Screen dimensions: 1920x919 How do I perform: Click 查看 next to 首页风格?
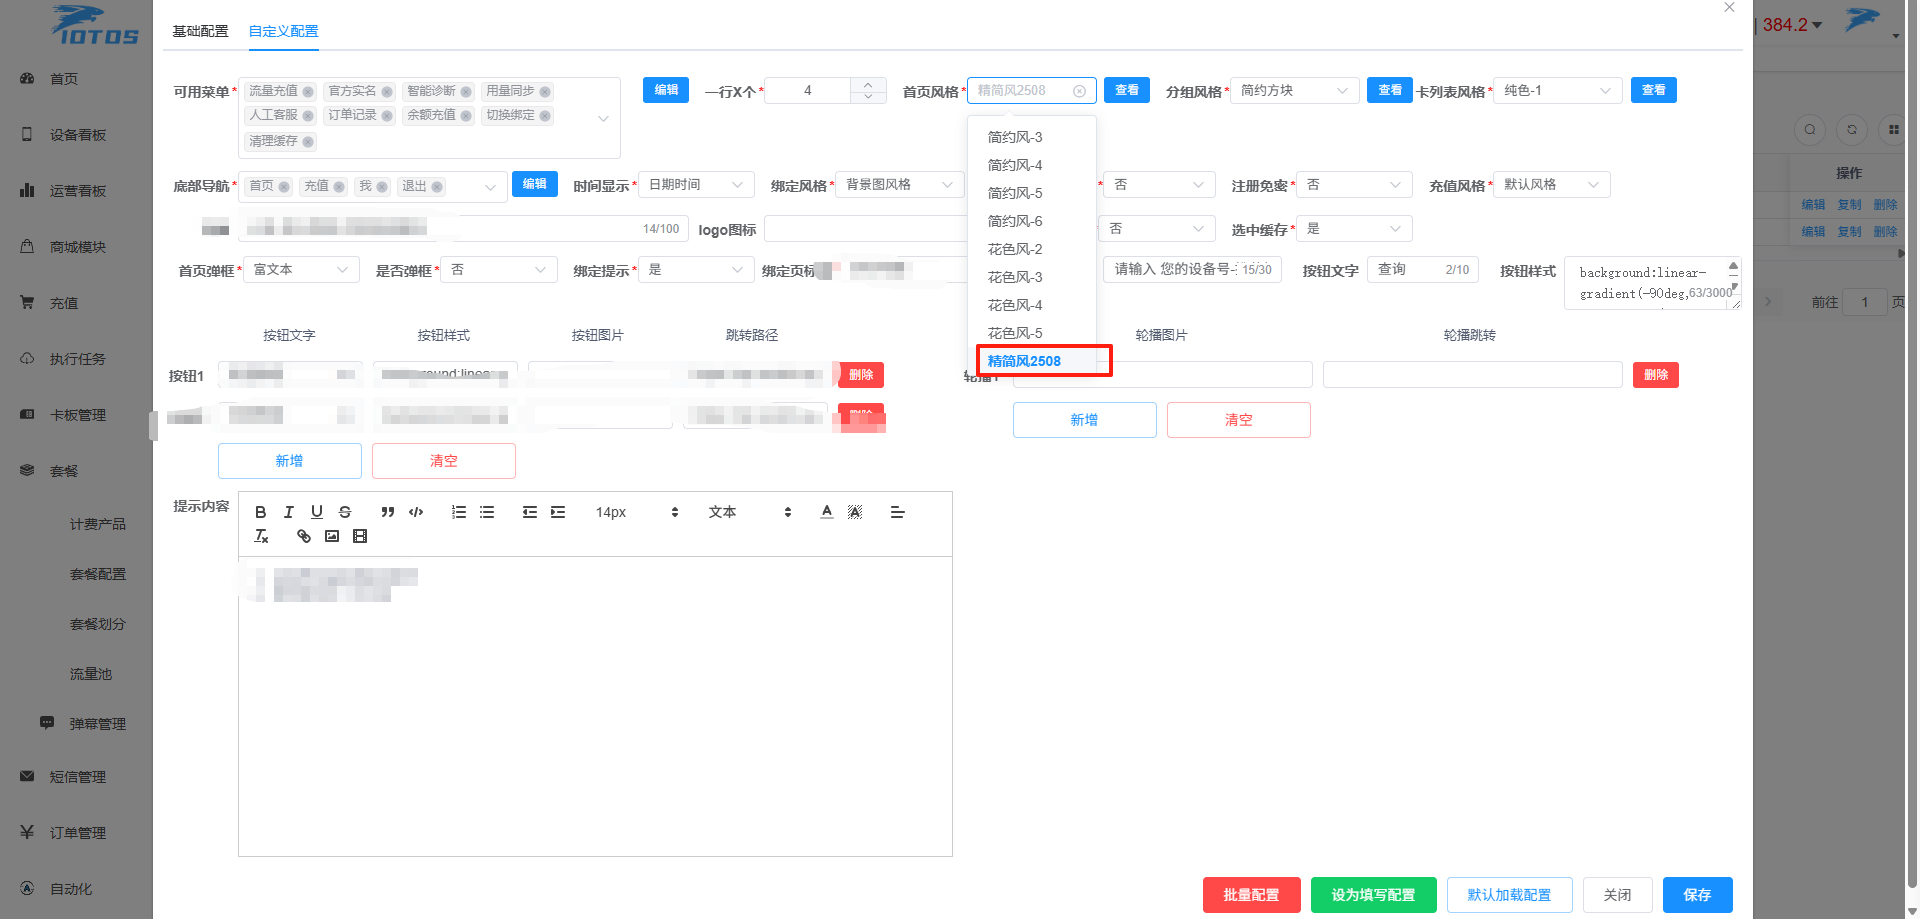click(1127, 90)
